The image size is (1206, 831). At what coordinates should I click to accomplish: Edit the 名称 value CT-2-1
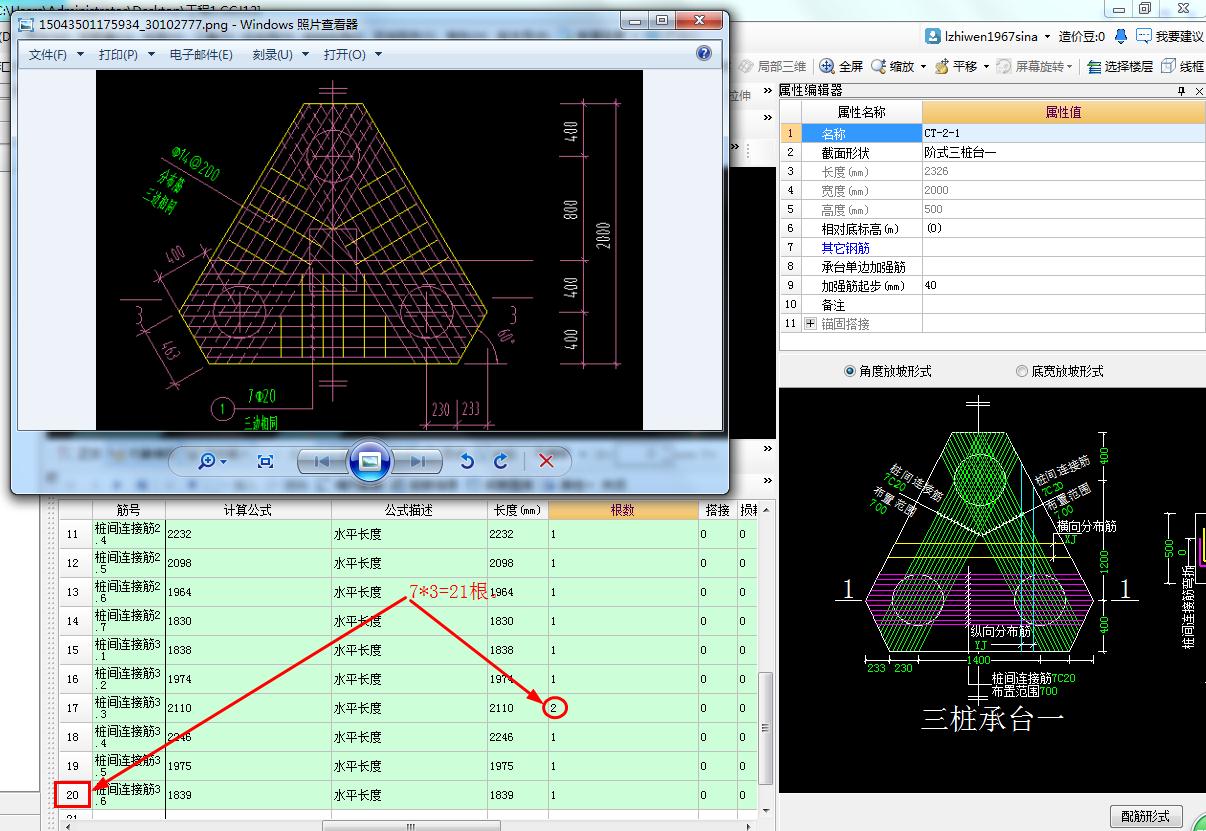click(1064, 133)
